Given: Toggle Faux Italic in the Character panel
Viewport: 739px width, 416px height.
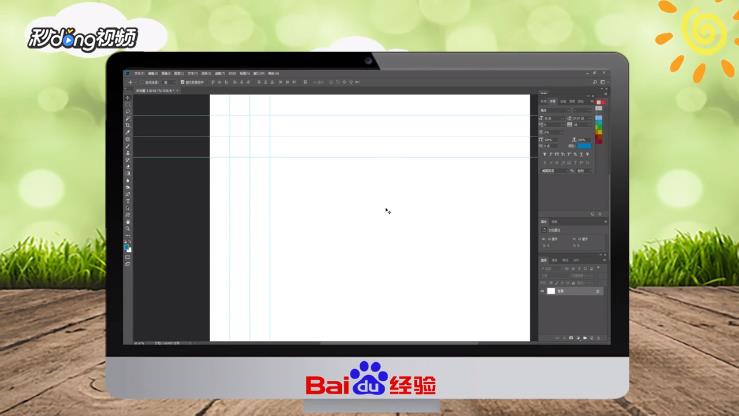Looking at the screenshot, I should click(x=550, y=155).
